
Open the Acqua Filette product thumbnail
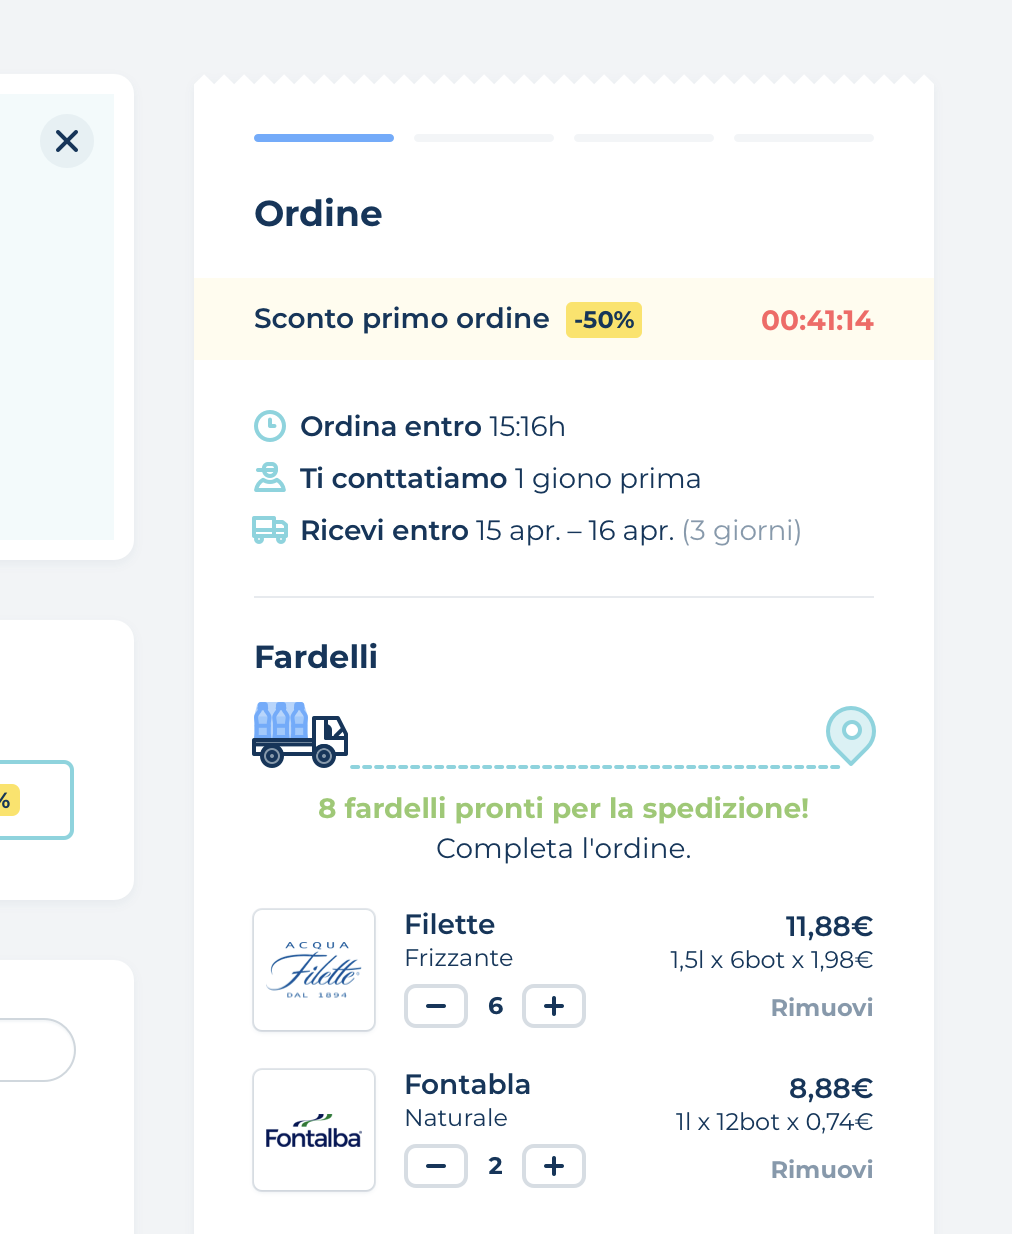[x=314, y=970]
